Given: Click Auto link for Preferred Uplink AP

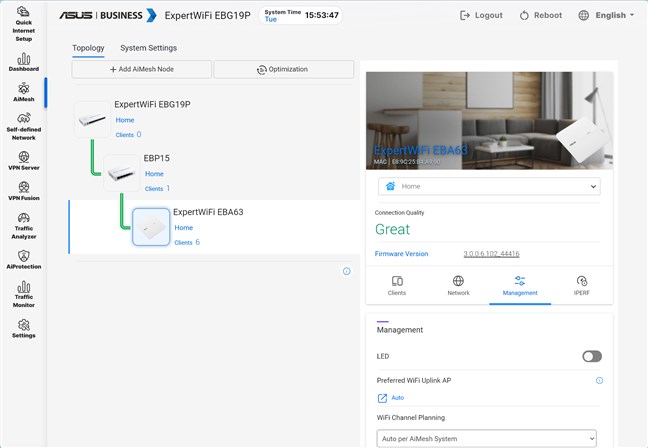Looking at the screenshot, I should 398,398.
